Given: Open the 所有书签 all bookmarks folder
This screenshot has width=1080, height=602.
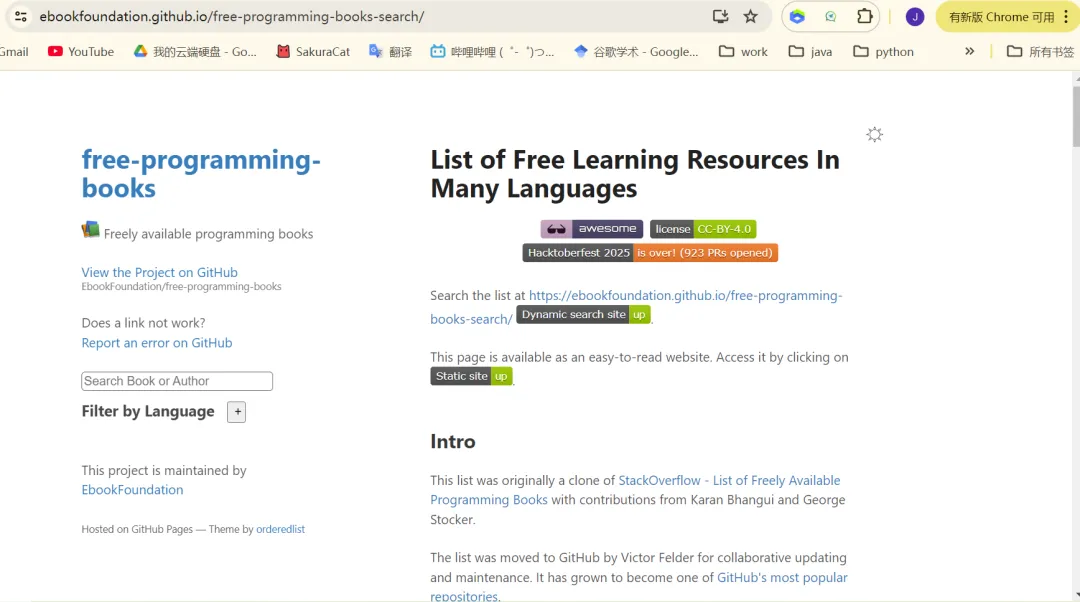Looking at the screenshot, I should tap(1040, 52).
